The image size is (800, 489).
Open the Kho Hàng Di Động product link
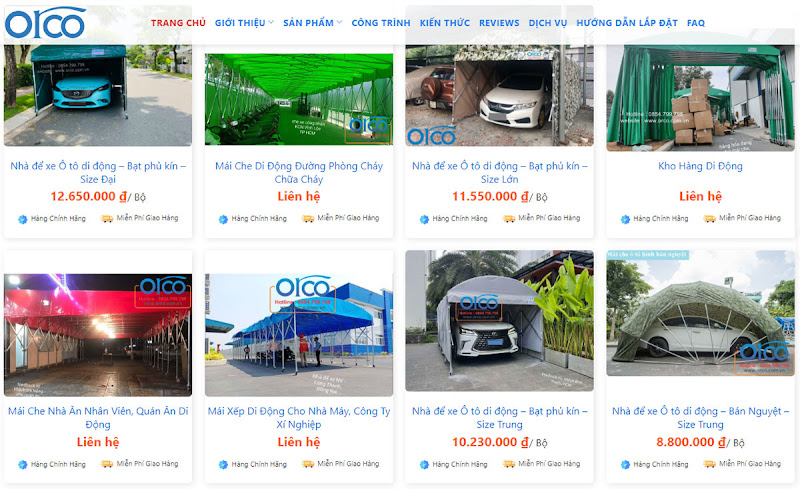700,166
